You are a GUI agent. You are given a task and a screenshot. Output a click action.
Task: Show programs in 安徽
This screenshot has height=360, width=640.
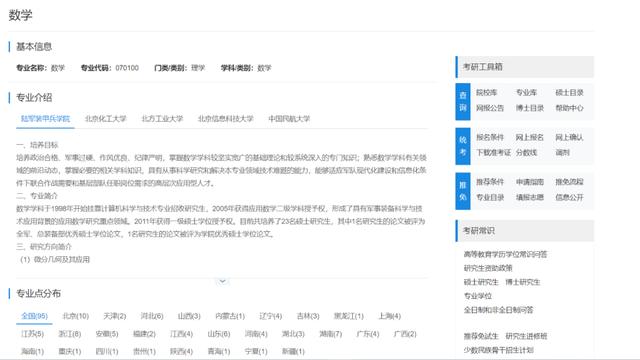[x=107, y=334]
